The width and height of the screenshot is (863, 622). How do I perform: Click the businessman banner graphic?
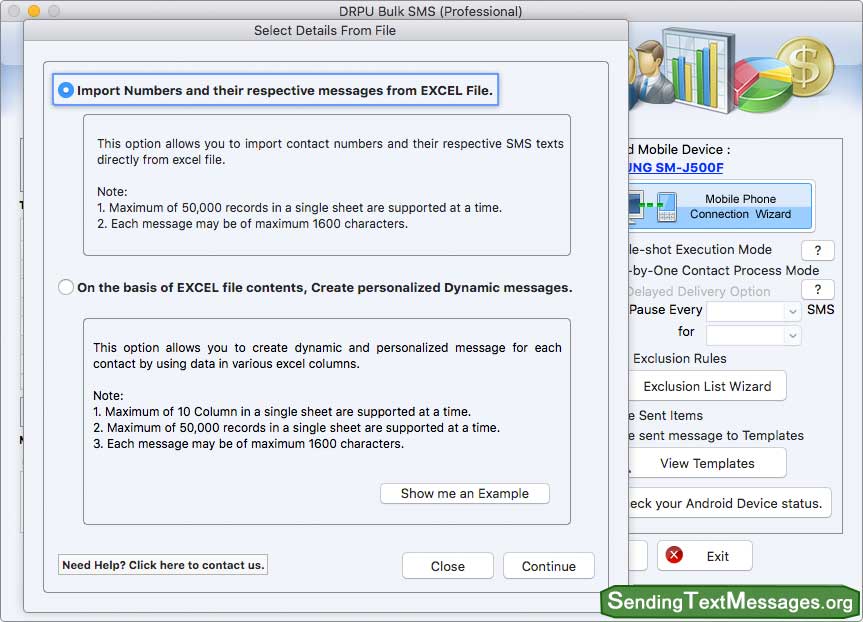651,73
